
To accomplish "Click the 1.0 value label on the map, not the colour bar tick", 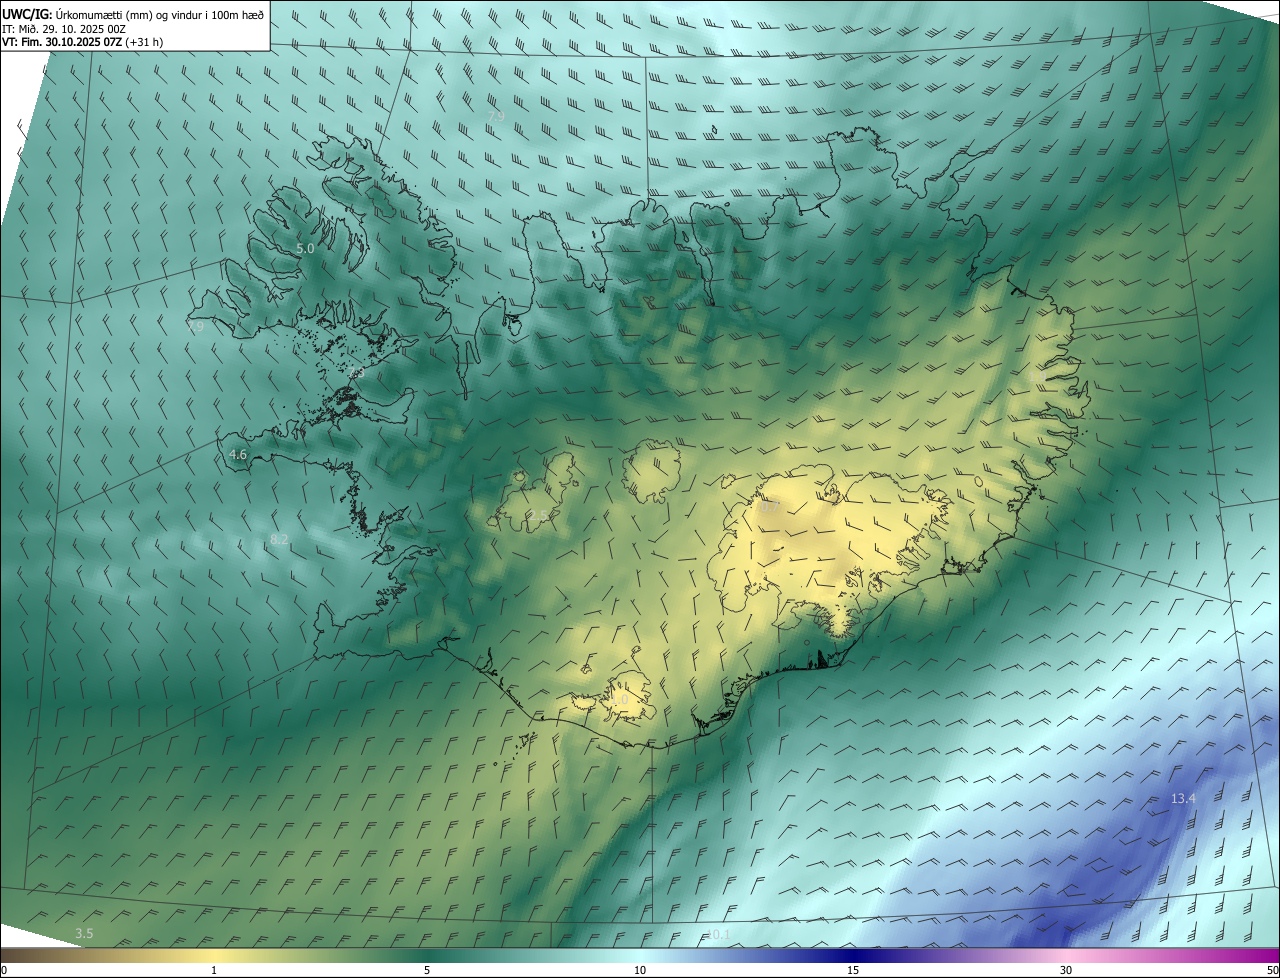I will click(620, 700).
